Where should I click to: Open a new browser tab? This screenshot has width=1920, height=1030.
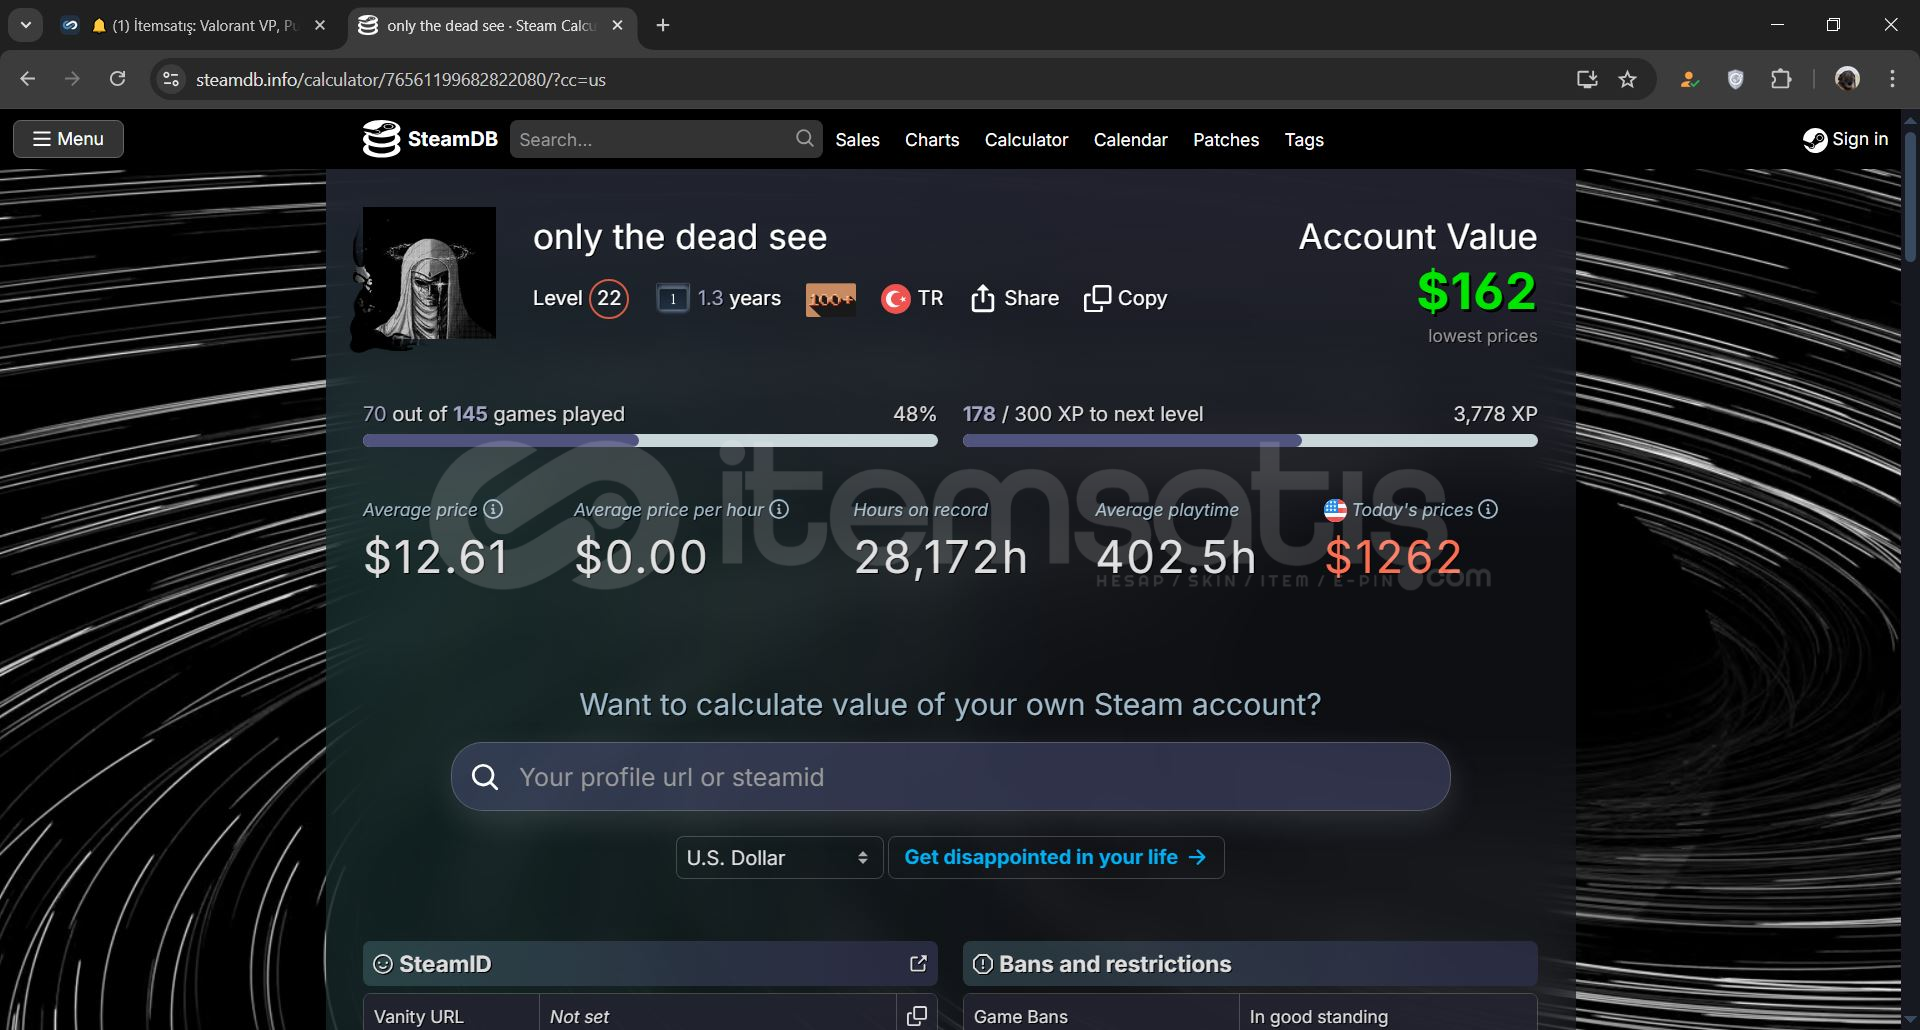[x=663, y=26]
